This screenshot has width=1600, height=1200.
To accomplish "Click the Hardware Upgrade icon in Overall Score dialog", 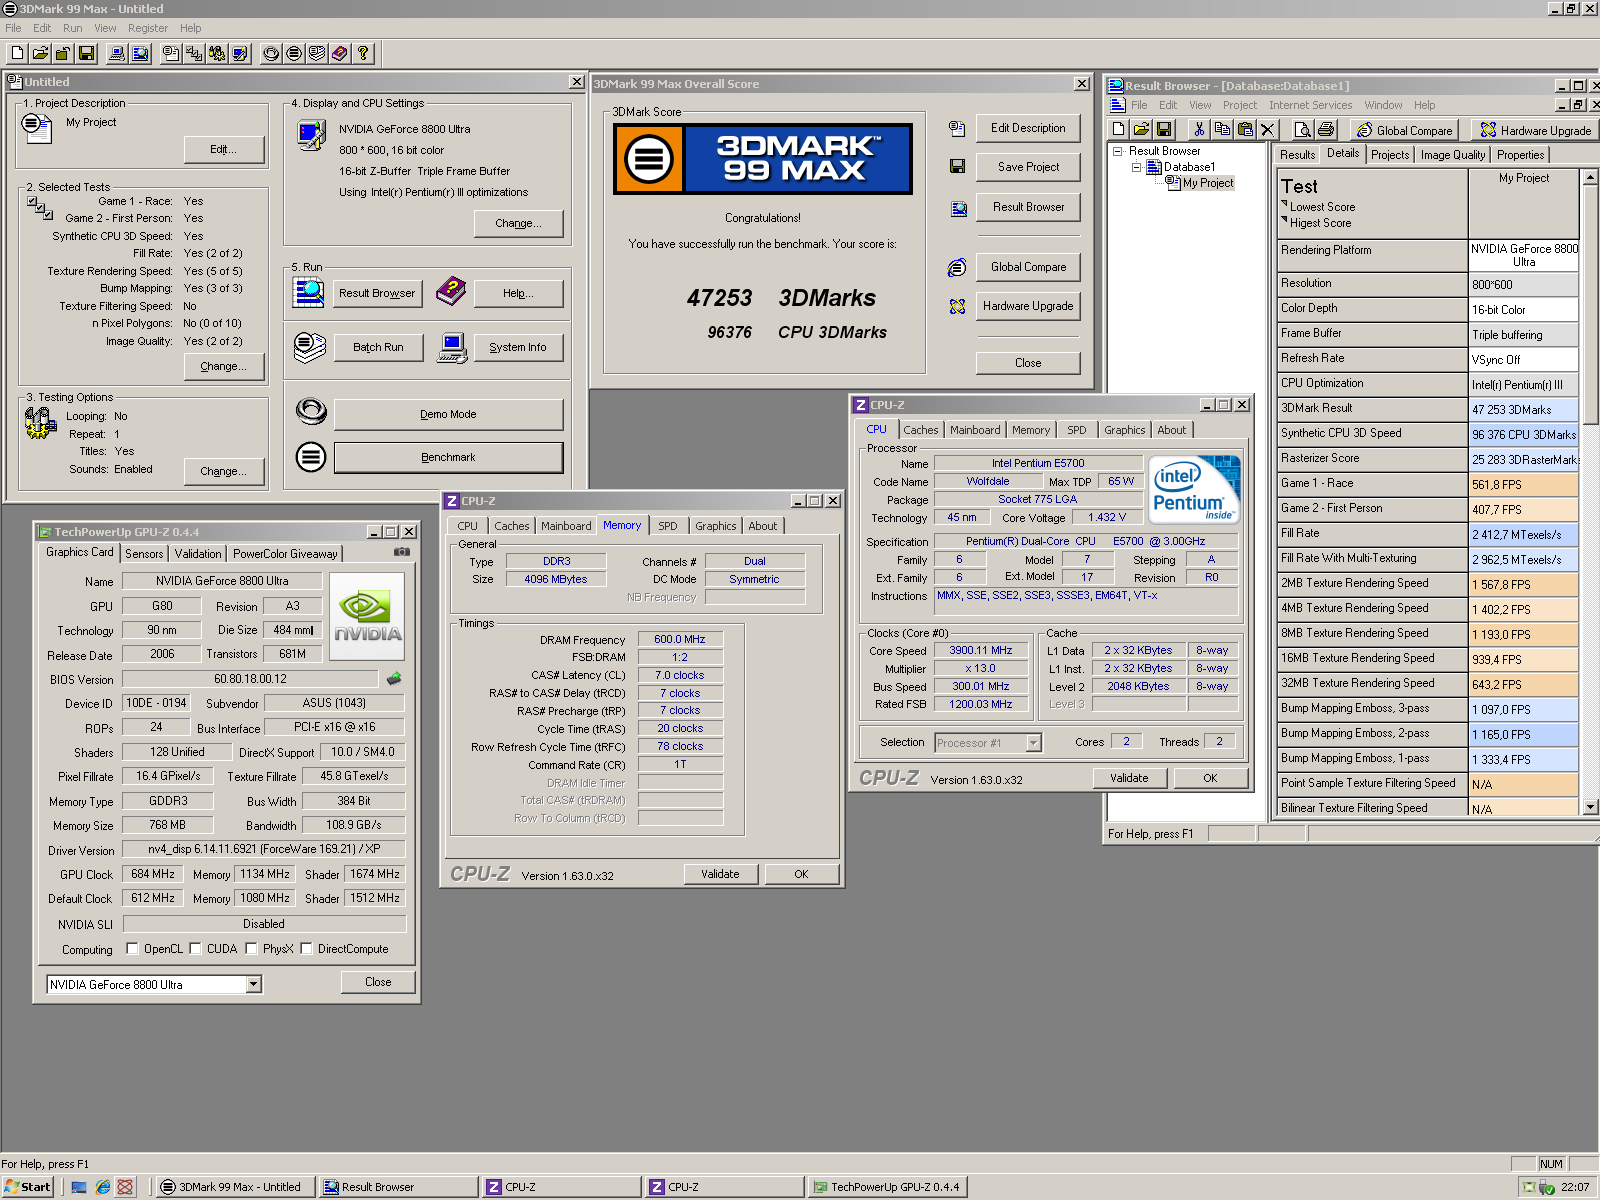I will tap(957, 306).
